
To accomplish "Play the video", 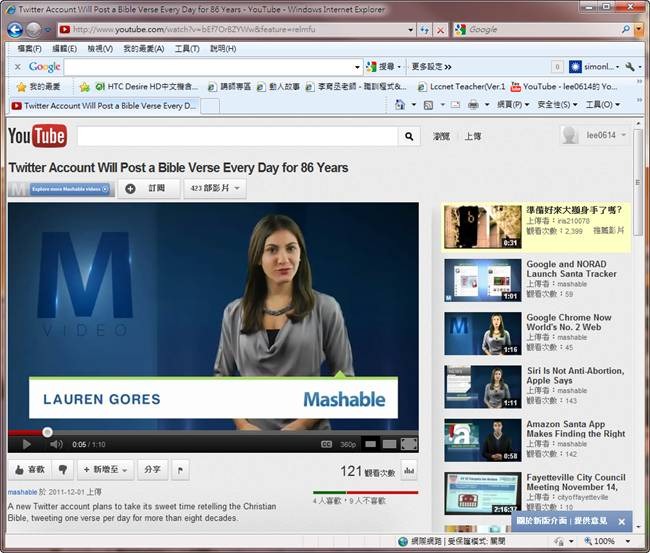I will 26,444.
